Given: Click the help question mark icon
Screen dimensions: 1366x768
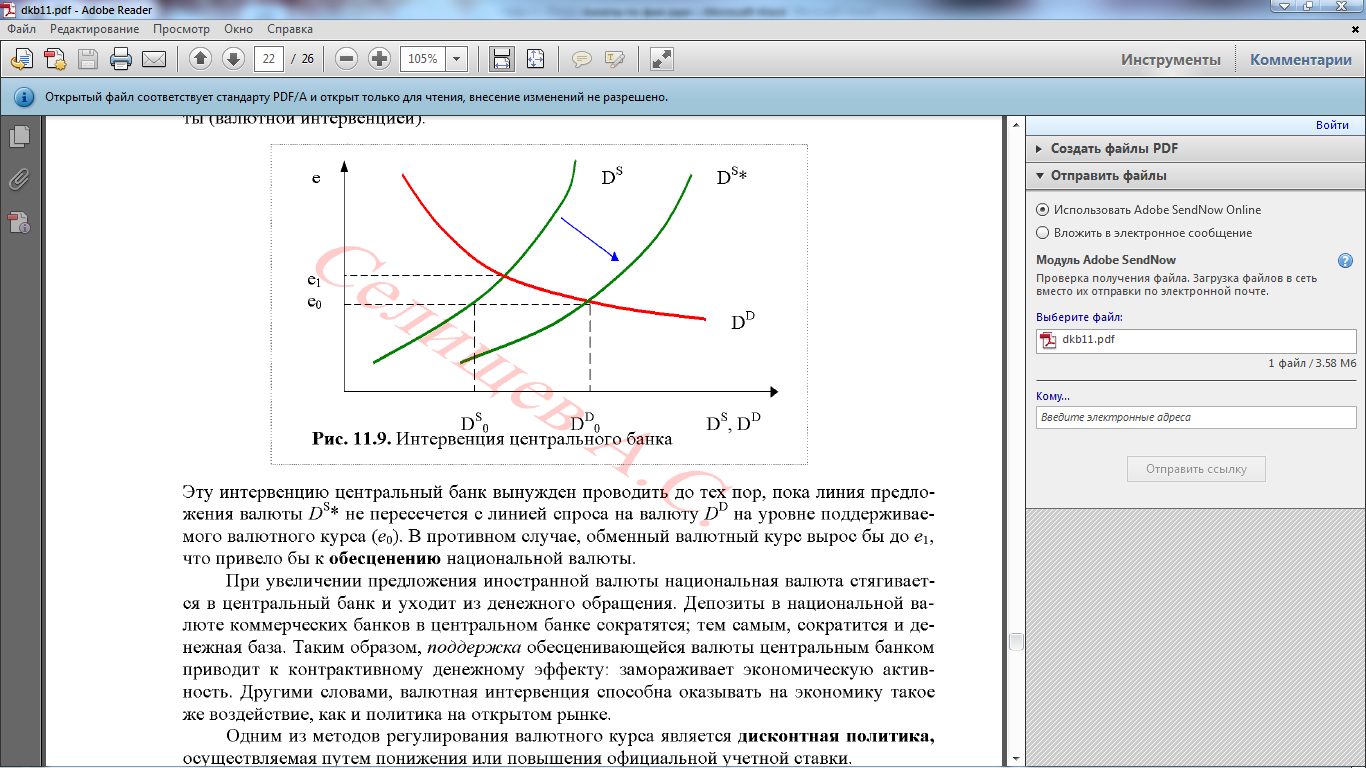Looking at the screenshot, I should (x=1345, y=261).
